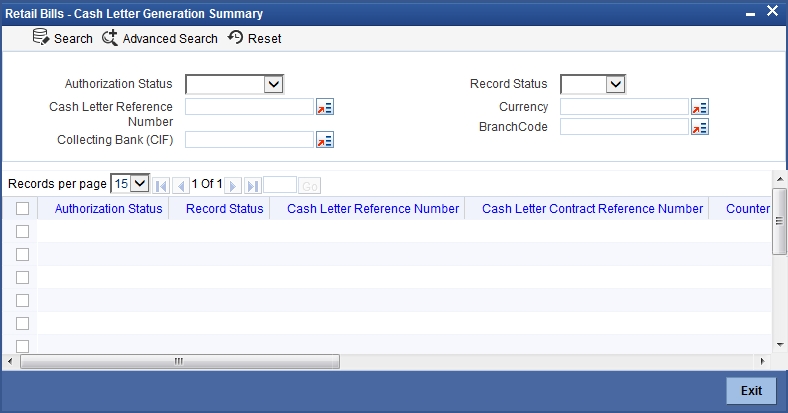Screen dimensions: 788x413
Task: Click the Search toolbar label
Action: pos(73,39)
